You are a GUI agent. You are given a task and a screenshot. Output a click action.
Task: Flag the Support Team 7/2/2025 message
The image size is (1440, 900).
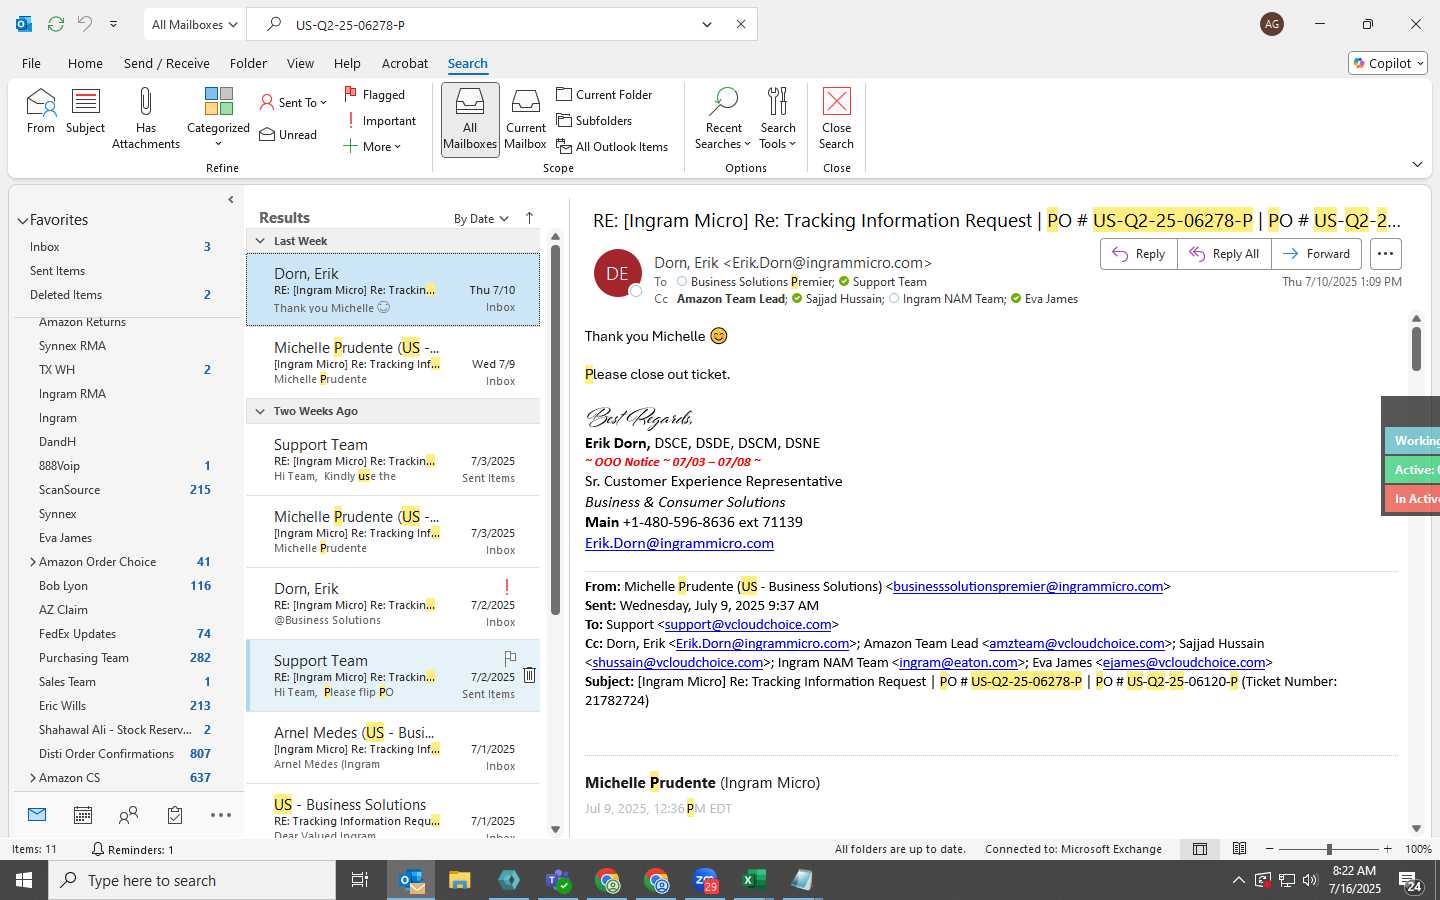(x=510, y=657)
